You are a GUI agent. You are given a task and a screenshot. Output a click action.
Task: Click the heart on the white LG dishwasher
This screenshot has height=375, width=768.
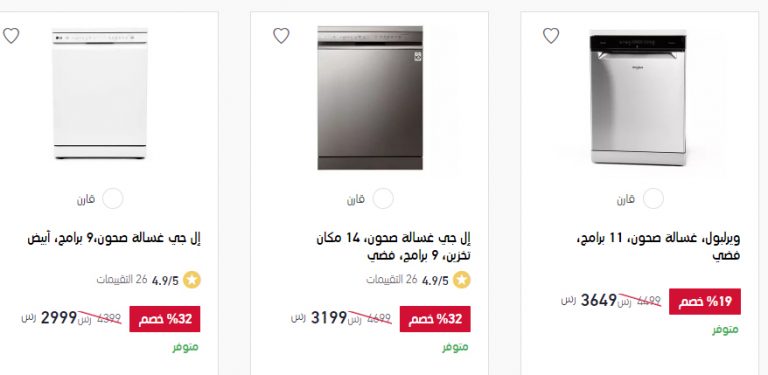(11, 36)
